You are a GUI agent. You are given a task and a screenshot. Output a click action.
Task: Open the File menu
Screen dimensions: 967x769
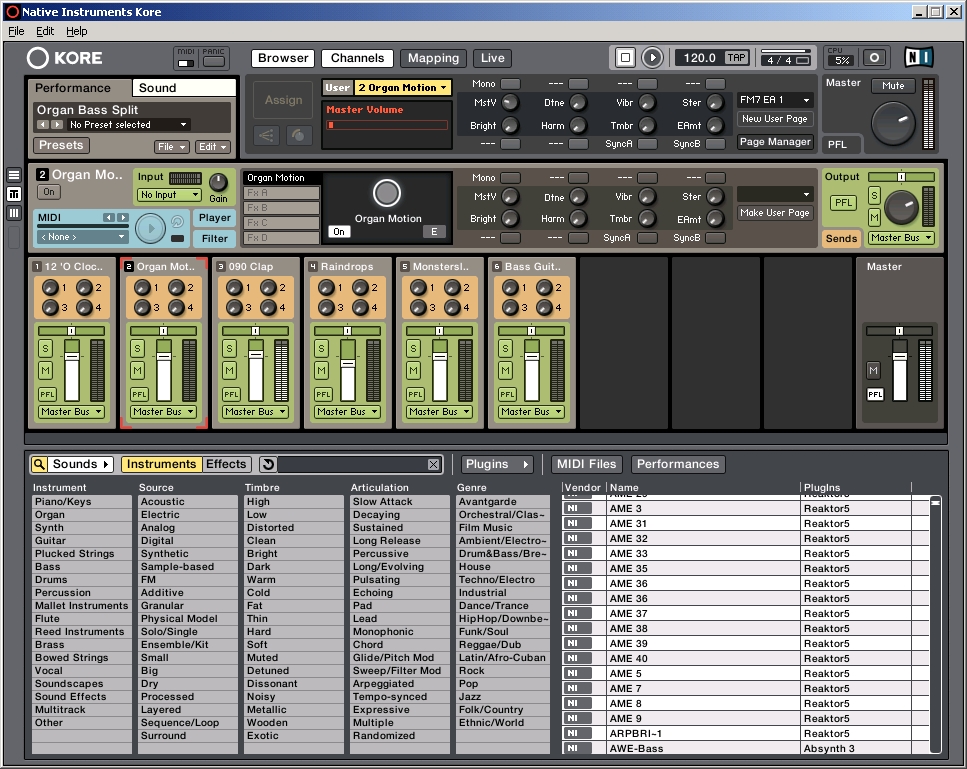pos(16,31)
